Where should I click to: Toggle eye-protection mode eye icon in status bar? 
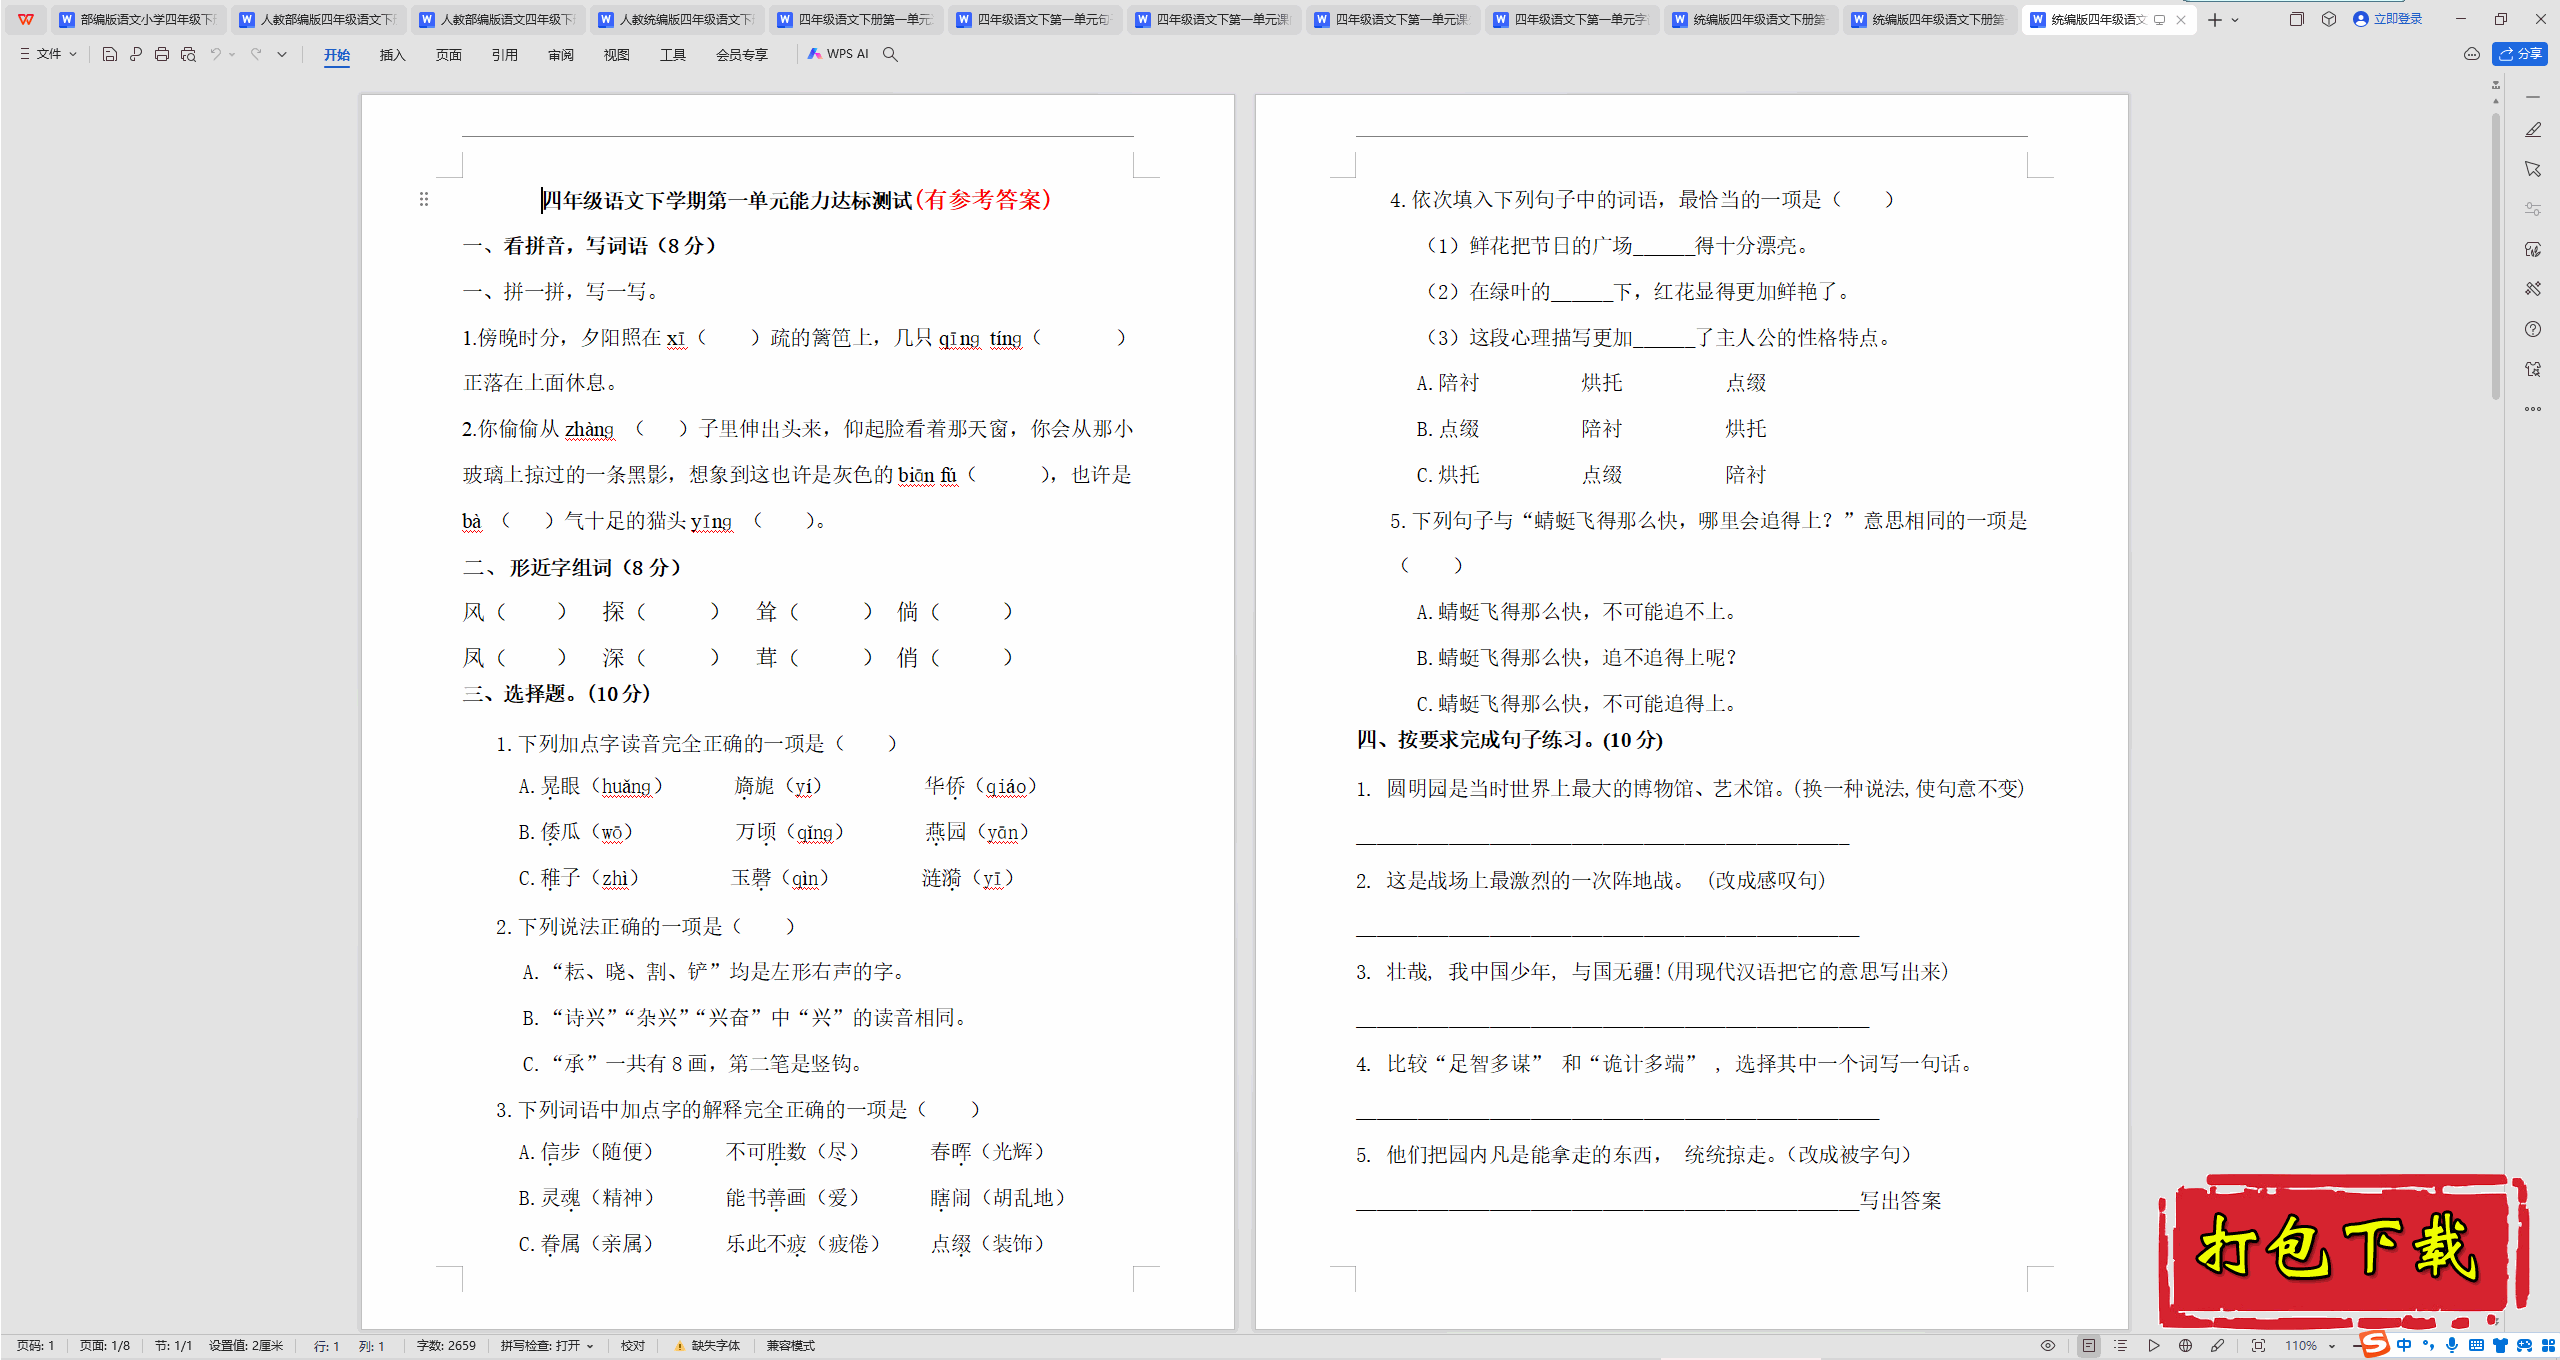click(2048, 1346)
